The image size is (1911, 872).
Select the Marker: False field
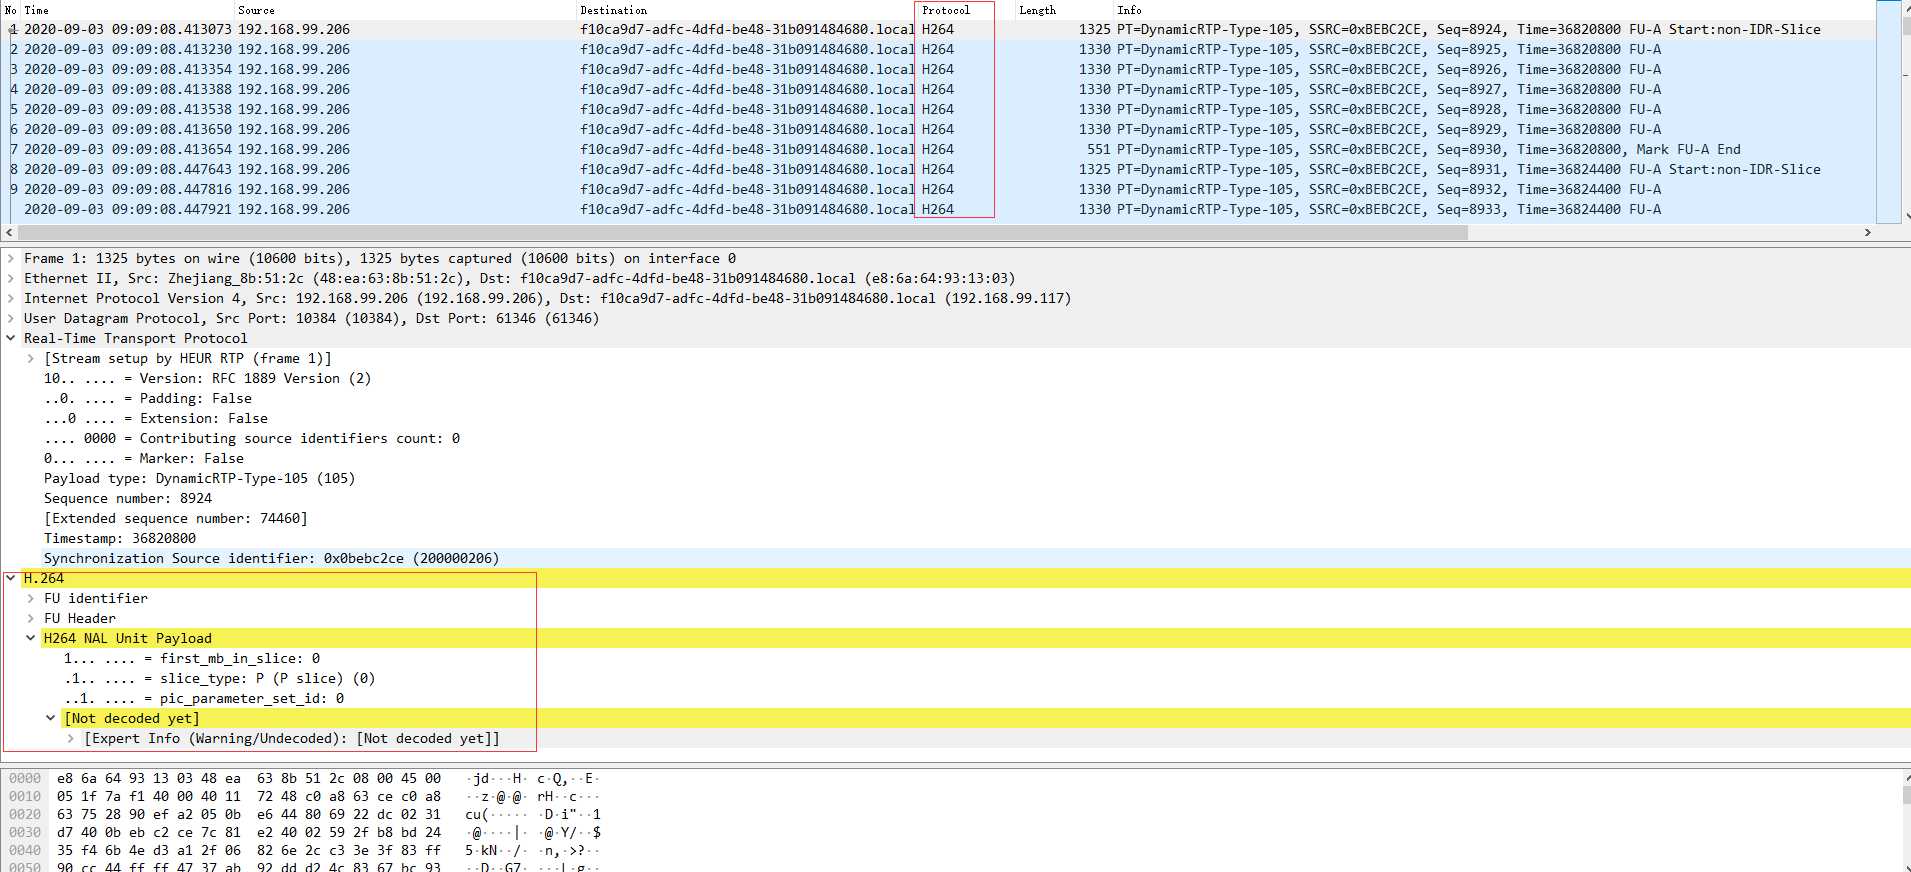pos(144,458)
